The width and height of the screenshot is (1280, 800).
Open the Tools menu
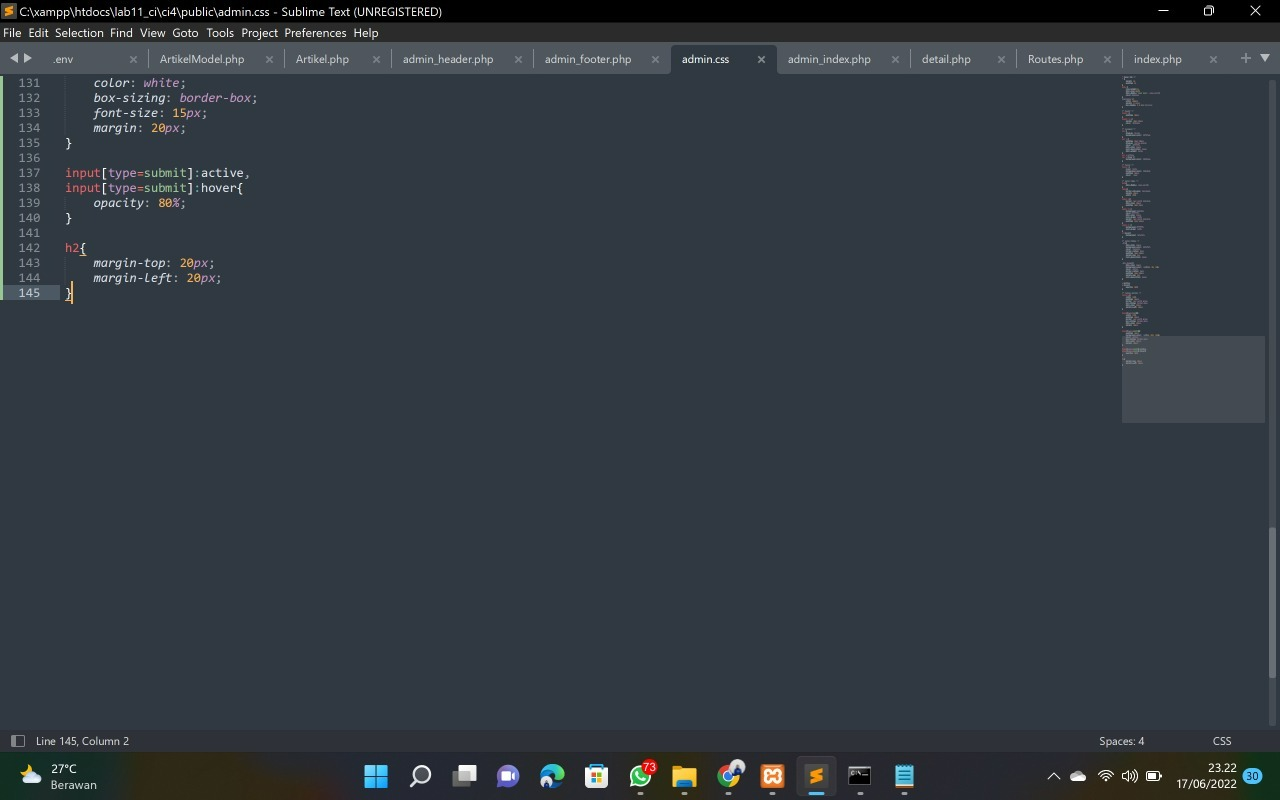click(x=219, y=33)
